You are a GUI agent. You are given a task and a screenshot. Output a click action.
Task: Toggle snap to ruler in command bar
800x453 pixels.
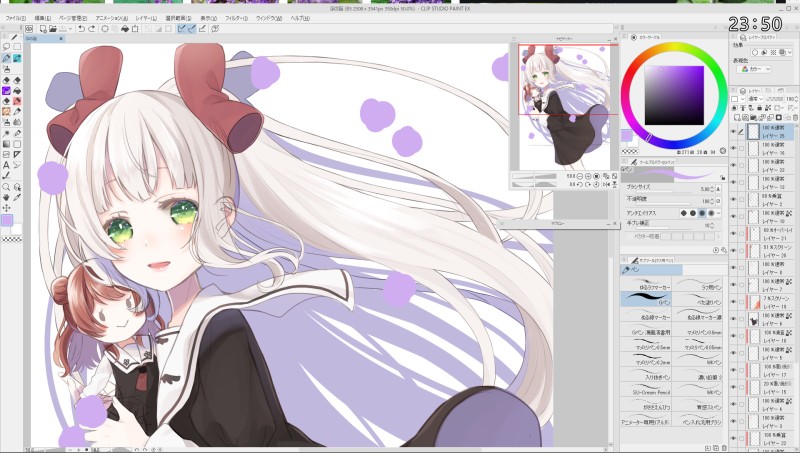[181, 29]
